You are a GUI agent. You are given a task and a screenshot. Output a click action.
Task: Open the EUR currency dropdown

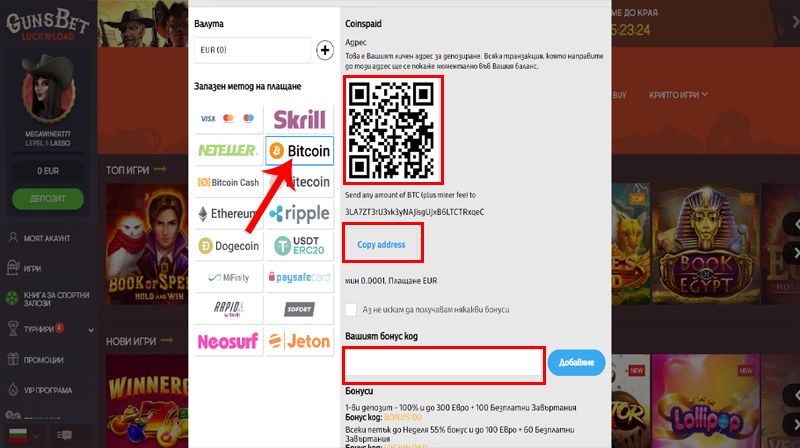(252, 50)
